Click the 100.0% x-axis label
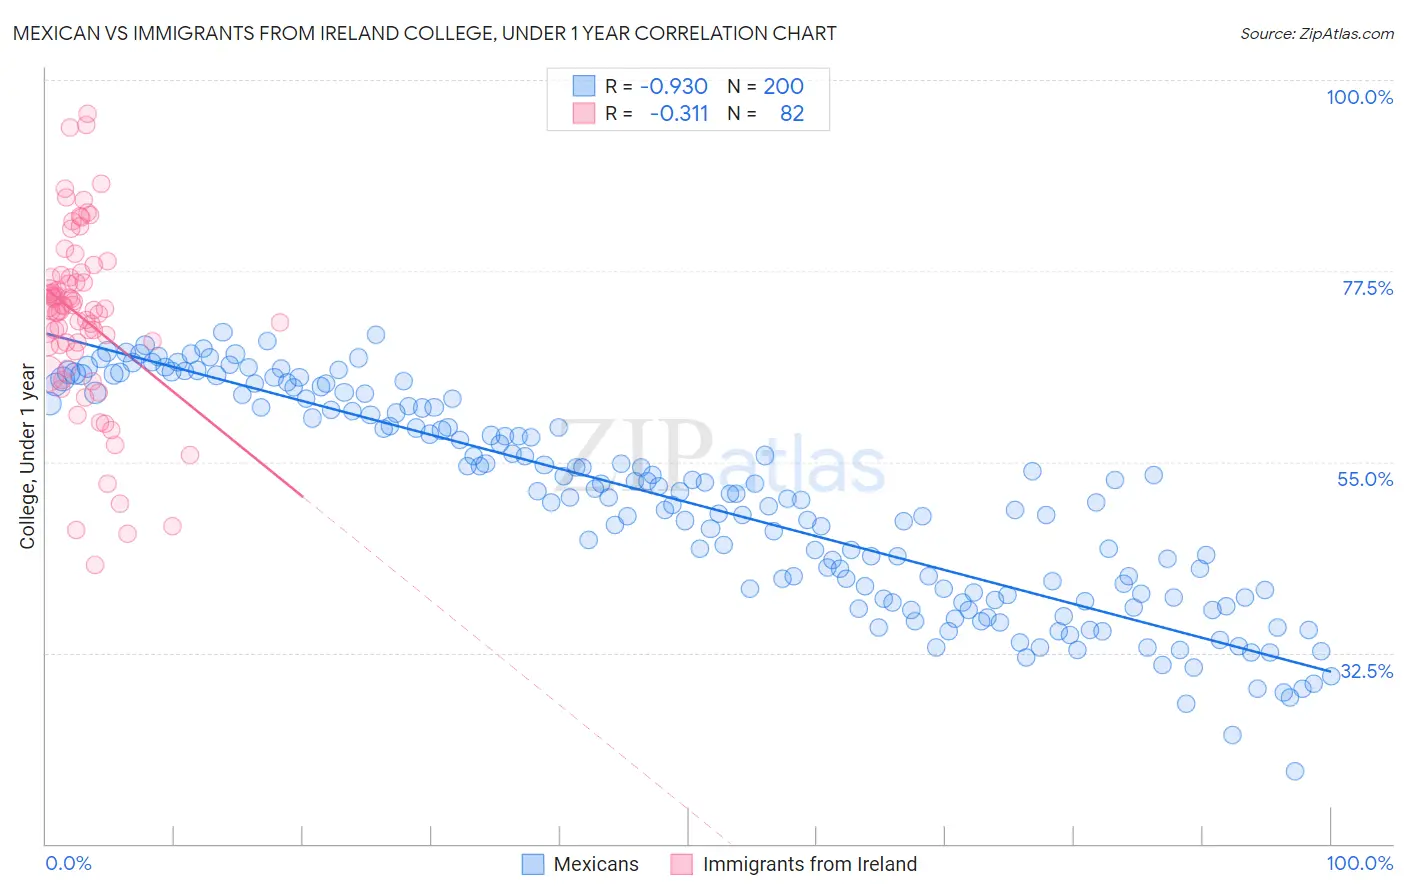Viewport: 1406px width, 892px height. [x=1359, y=863]
